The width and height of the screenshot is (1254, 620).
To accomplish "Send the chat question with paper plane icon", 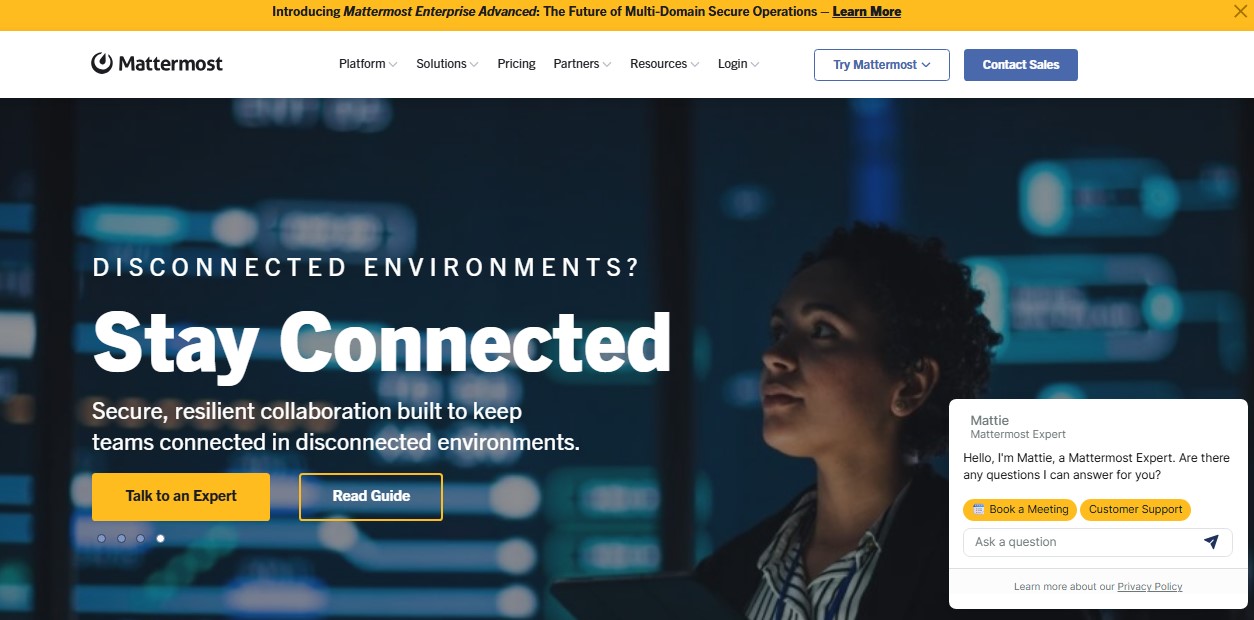I will point(1211,542).
